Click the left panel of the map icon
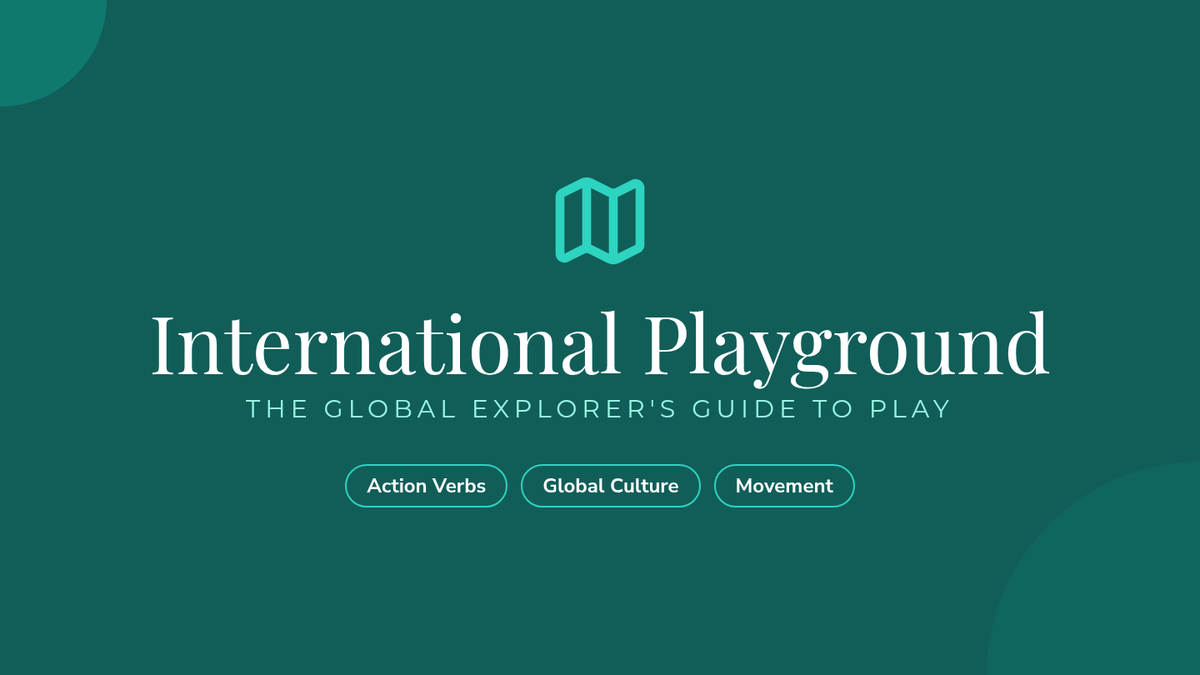Viewport: 1200px width, 675px height. [x=571, y=221]
